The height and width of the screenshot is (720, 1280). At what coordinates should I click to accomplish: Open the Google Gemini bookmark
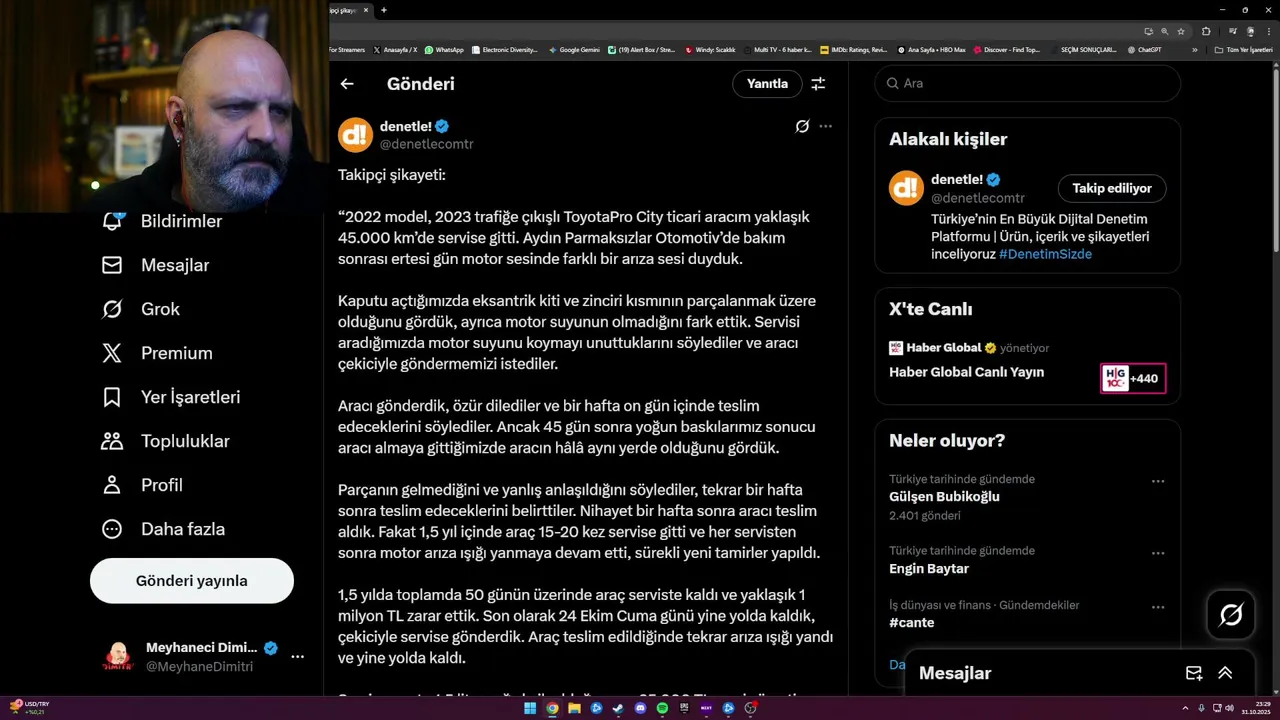pyautogui.click(x=574, y=49)
